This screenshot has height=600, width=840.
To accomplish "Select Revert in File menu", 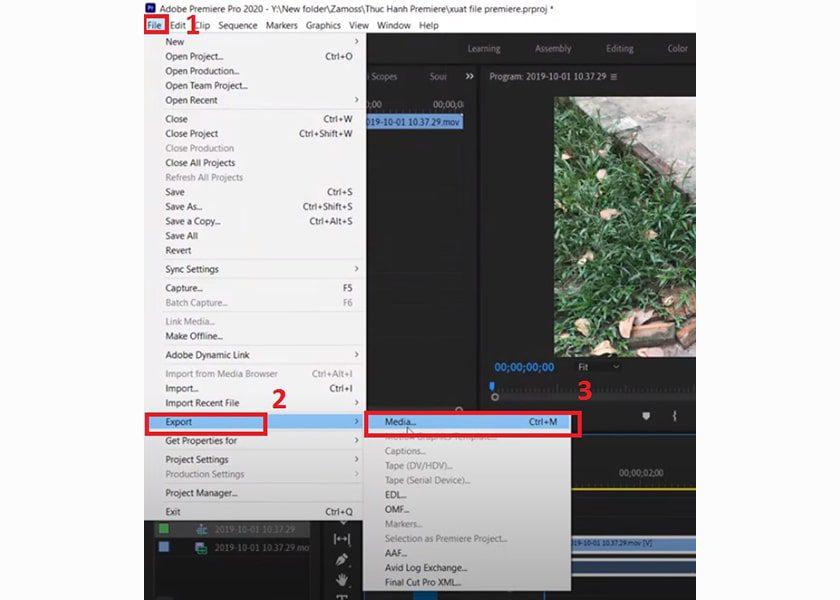I will pos(255,250).
